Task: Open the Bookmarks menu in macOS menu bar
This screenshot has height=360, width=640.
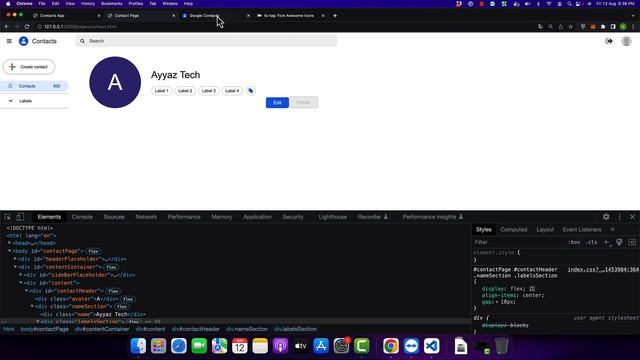Action: 111,4
